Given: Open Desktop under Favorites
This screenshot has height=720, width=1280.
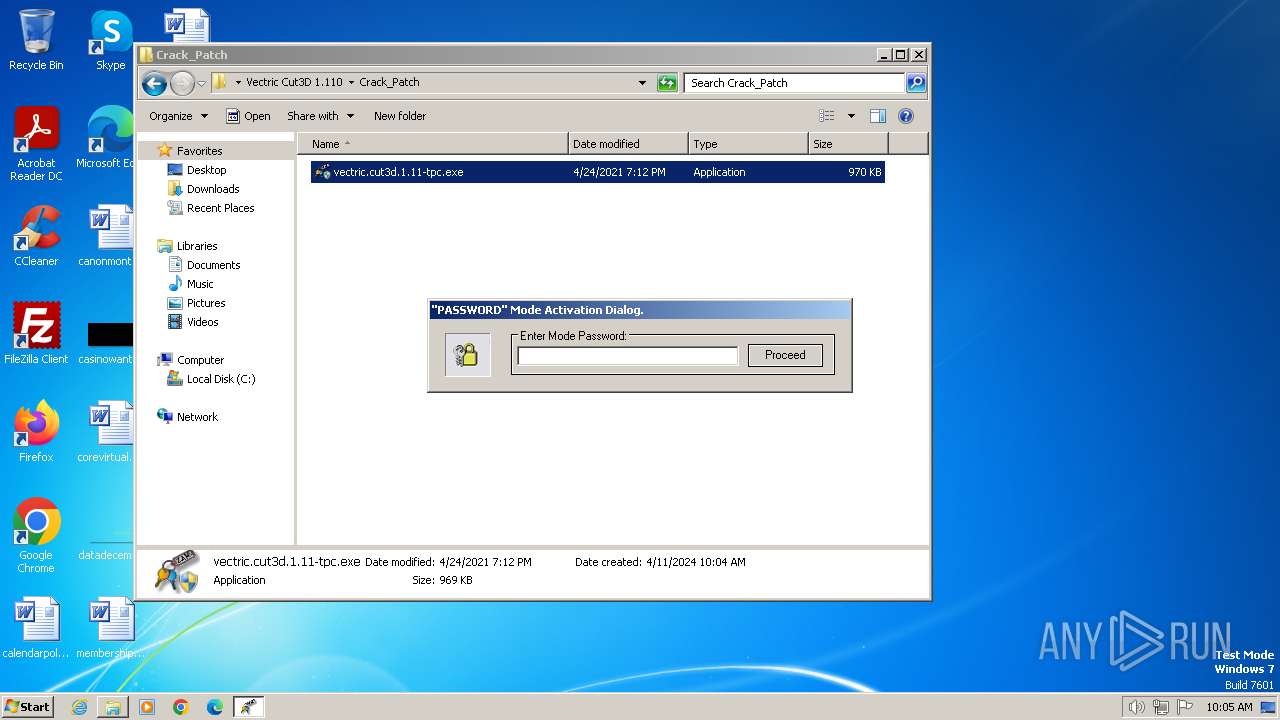Looking at the screenshot, I should [206, 170].
